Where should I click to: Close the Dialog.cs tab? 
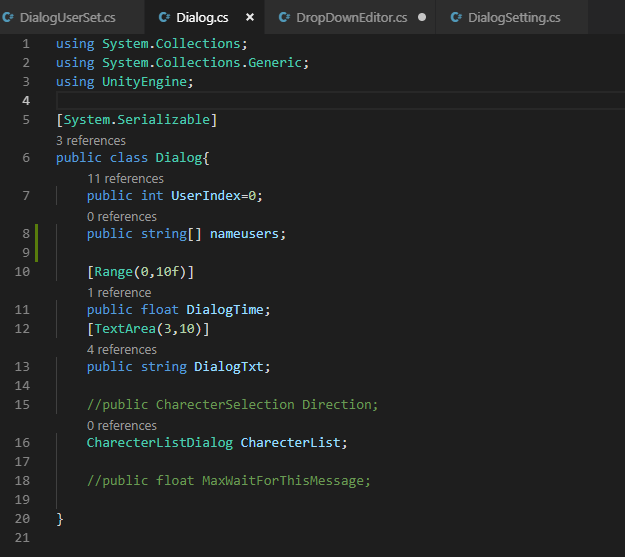coord(249,18)
